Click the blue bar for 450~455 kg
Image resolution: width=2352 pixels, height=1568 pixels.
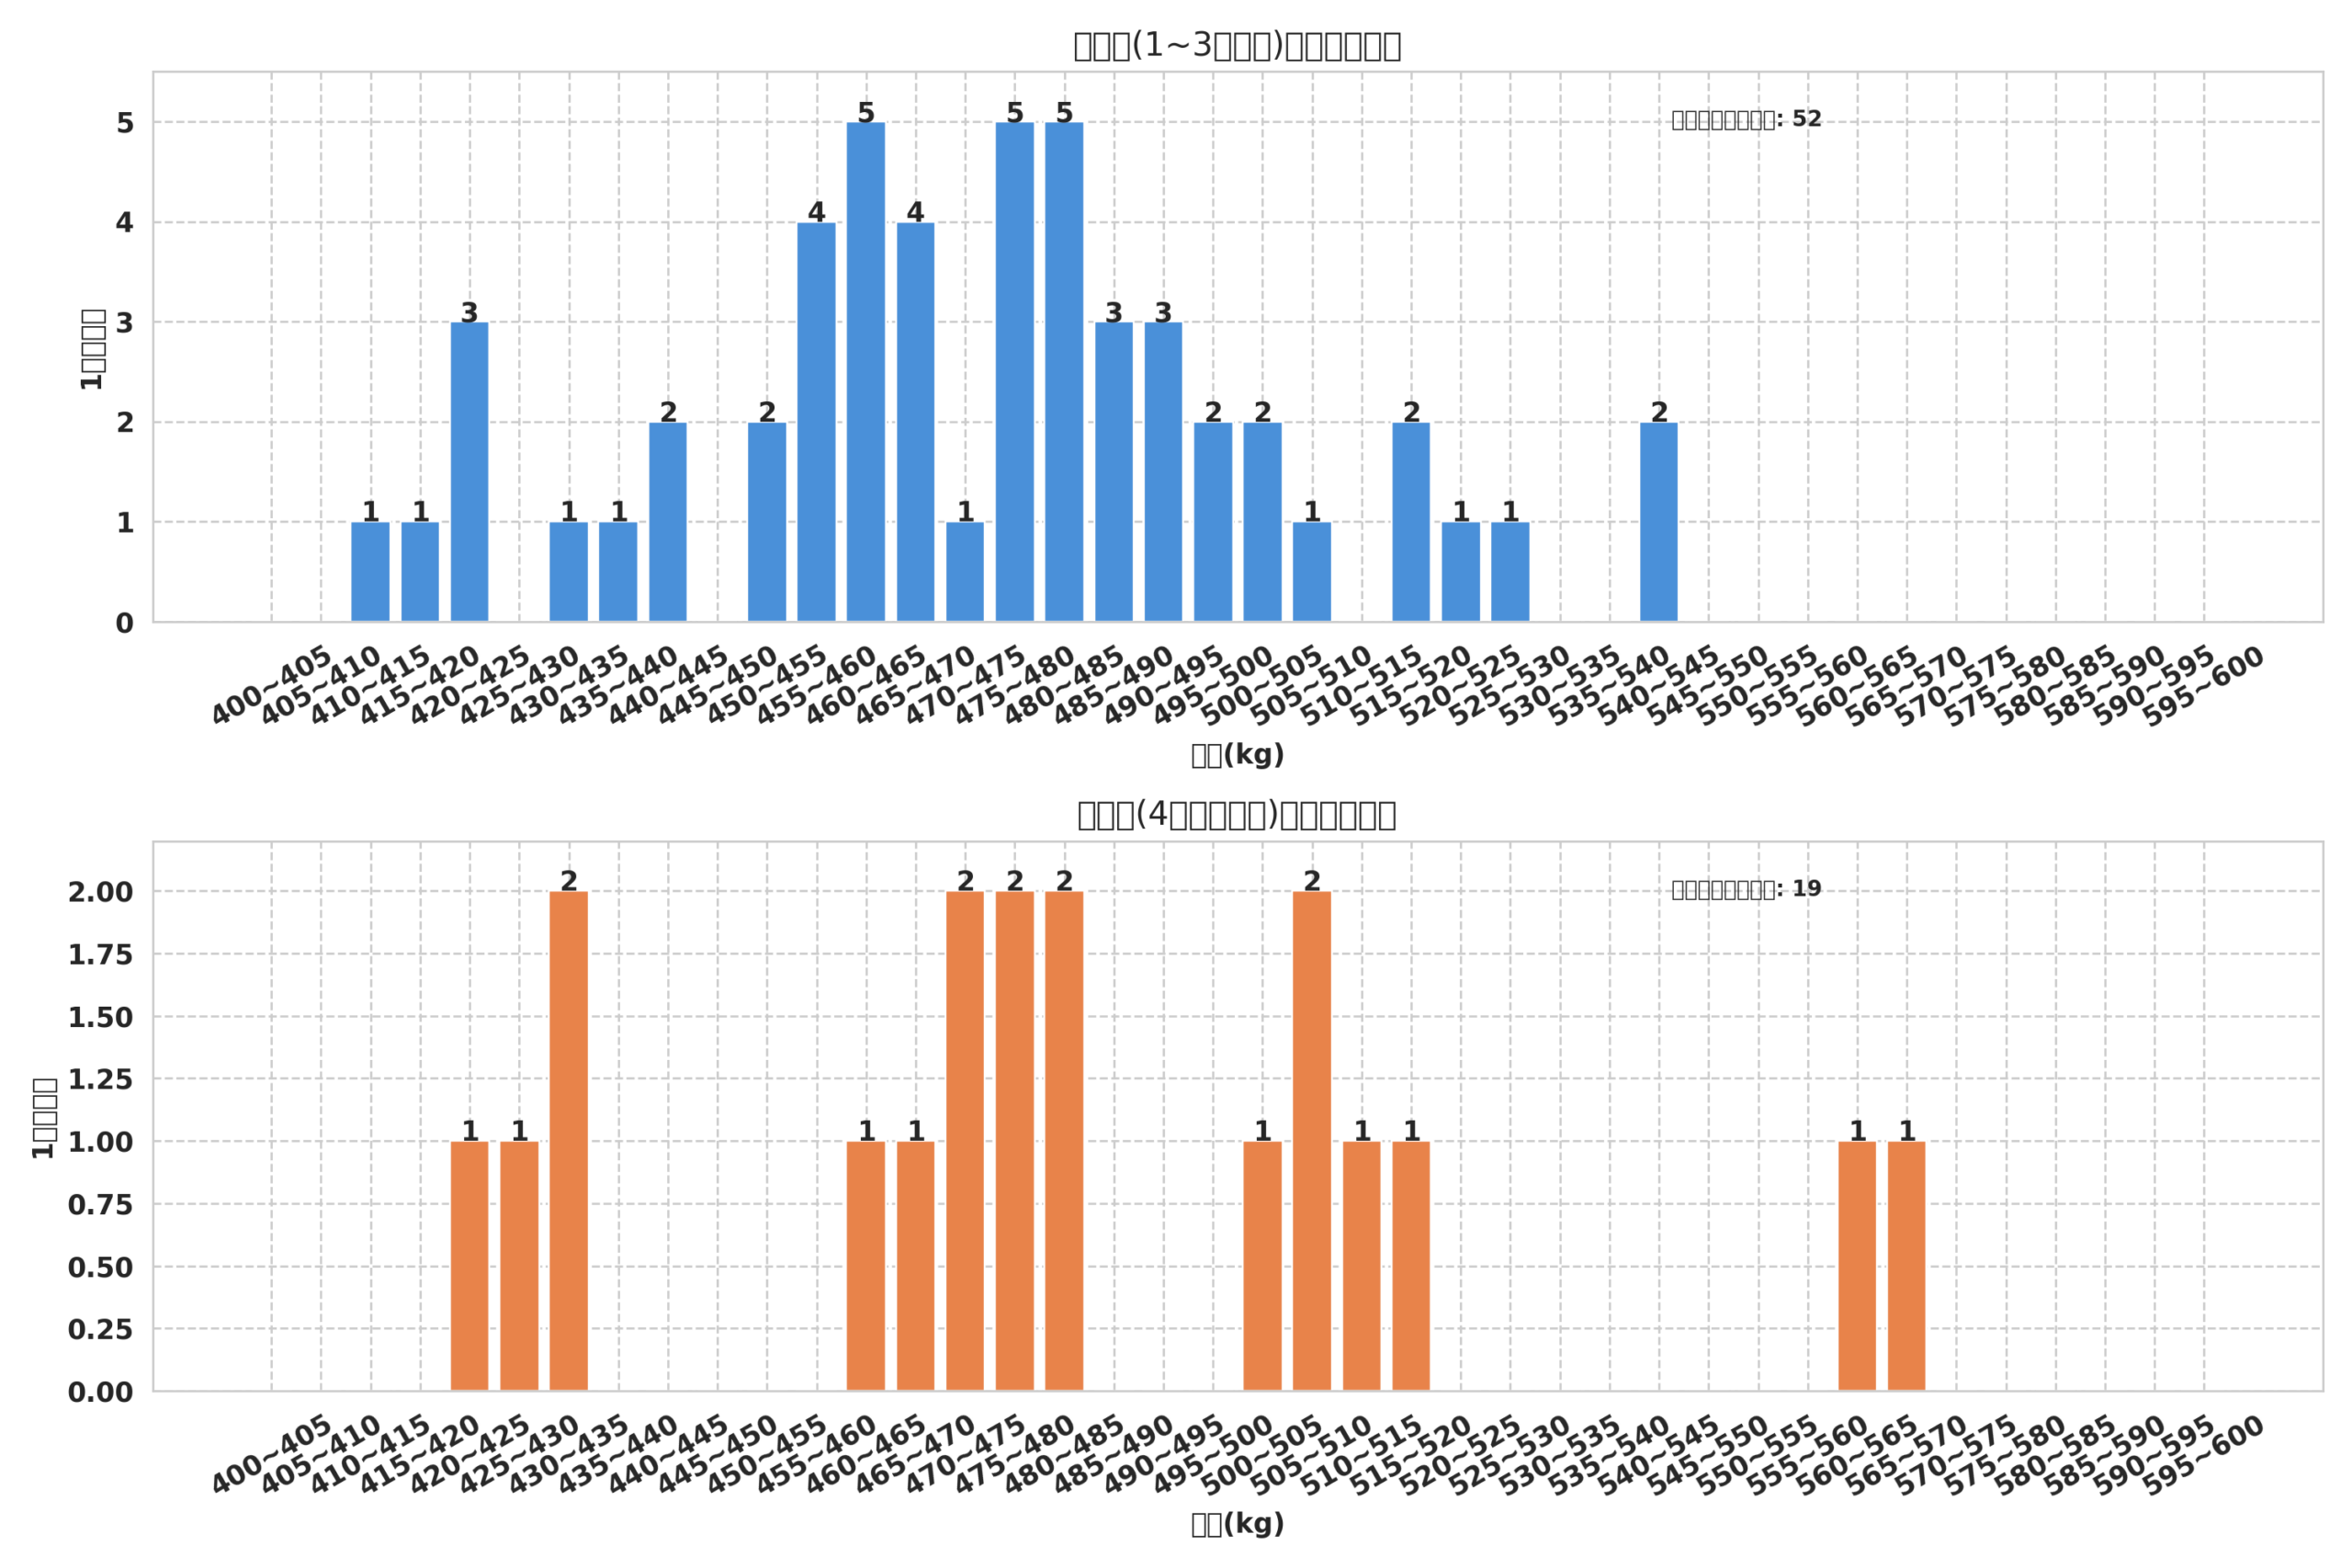(767, 522)
